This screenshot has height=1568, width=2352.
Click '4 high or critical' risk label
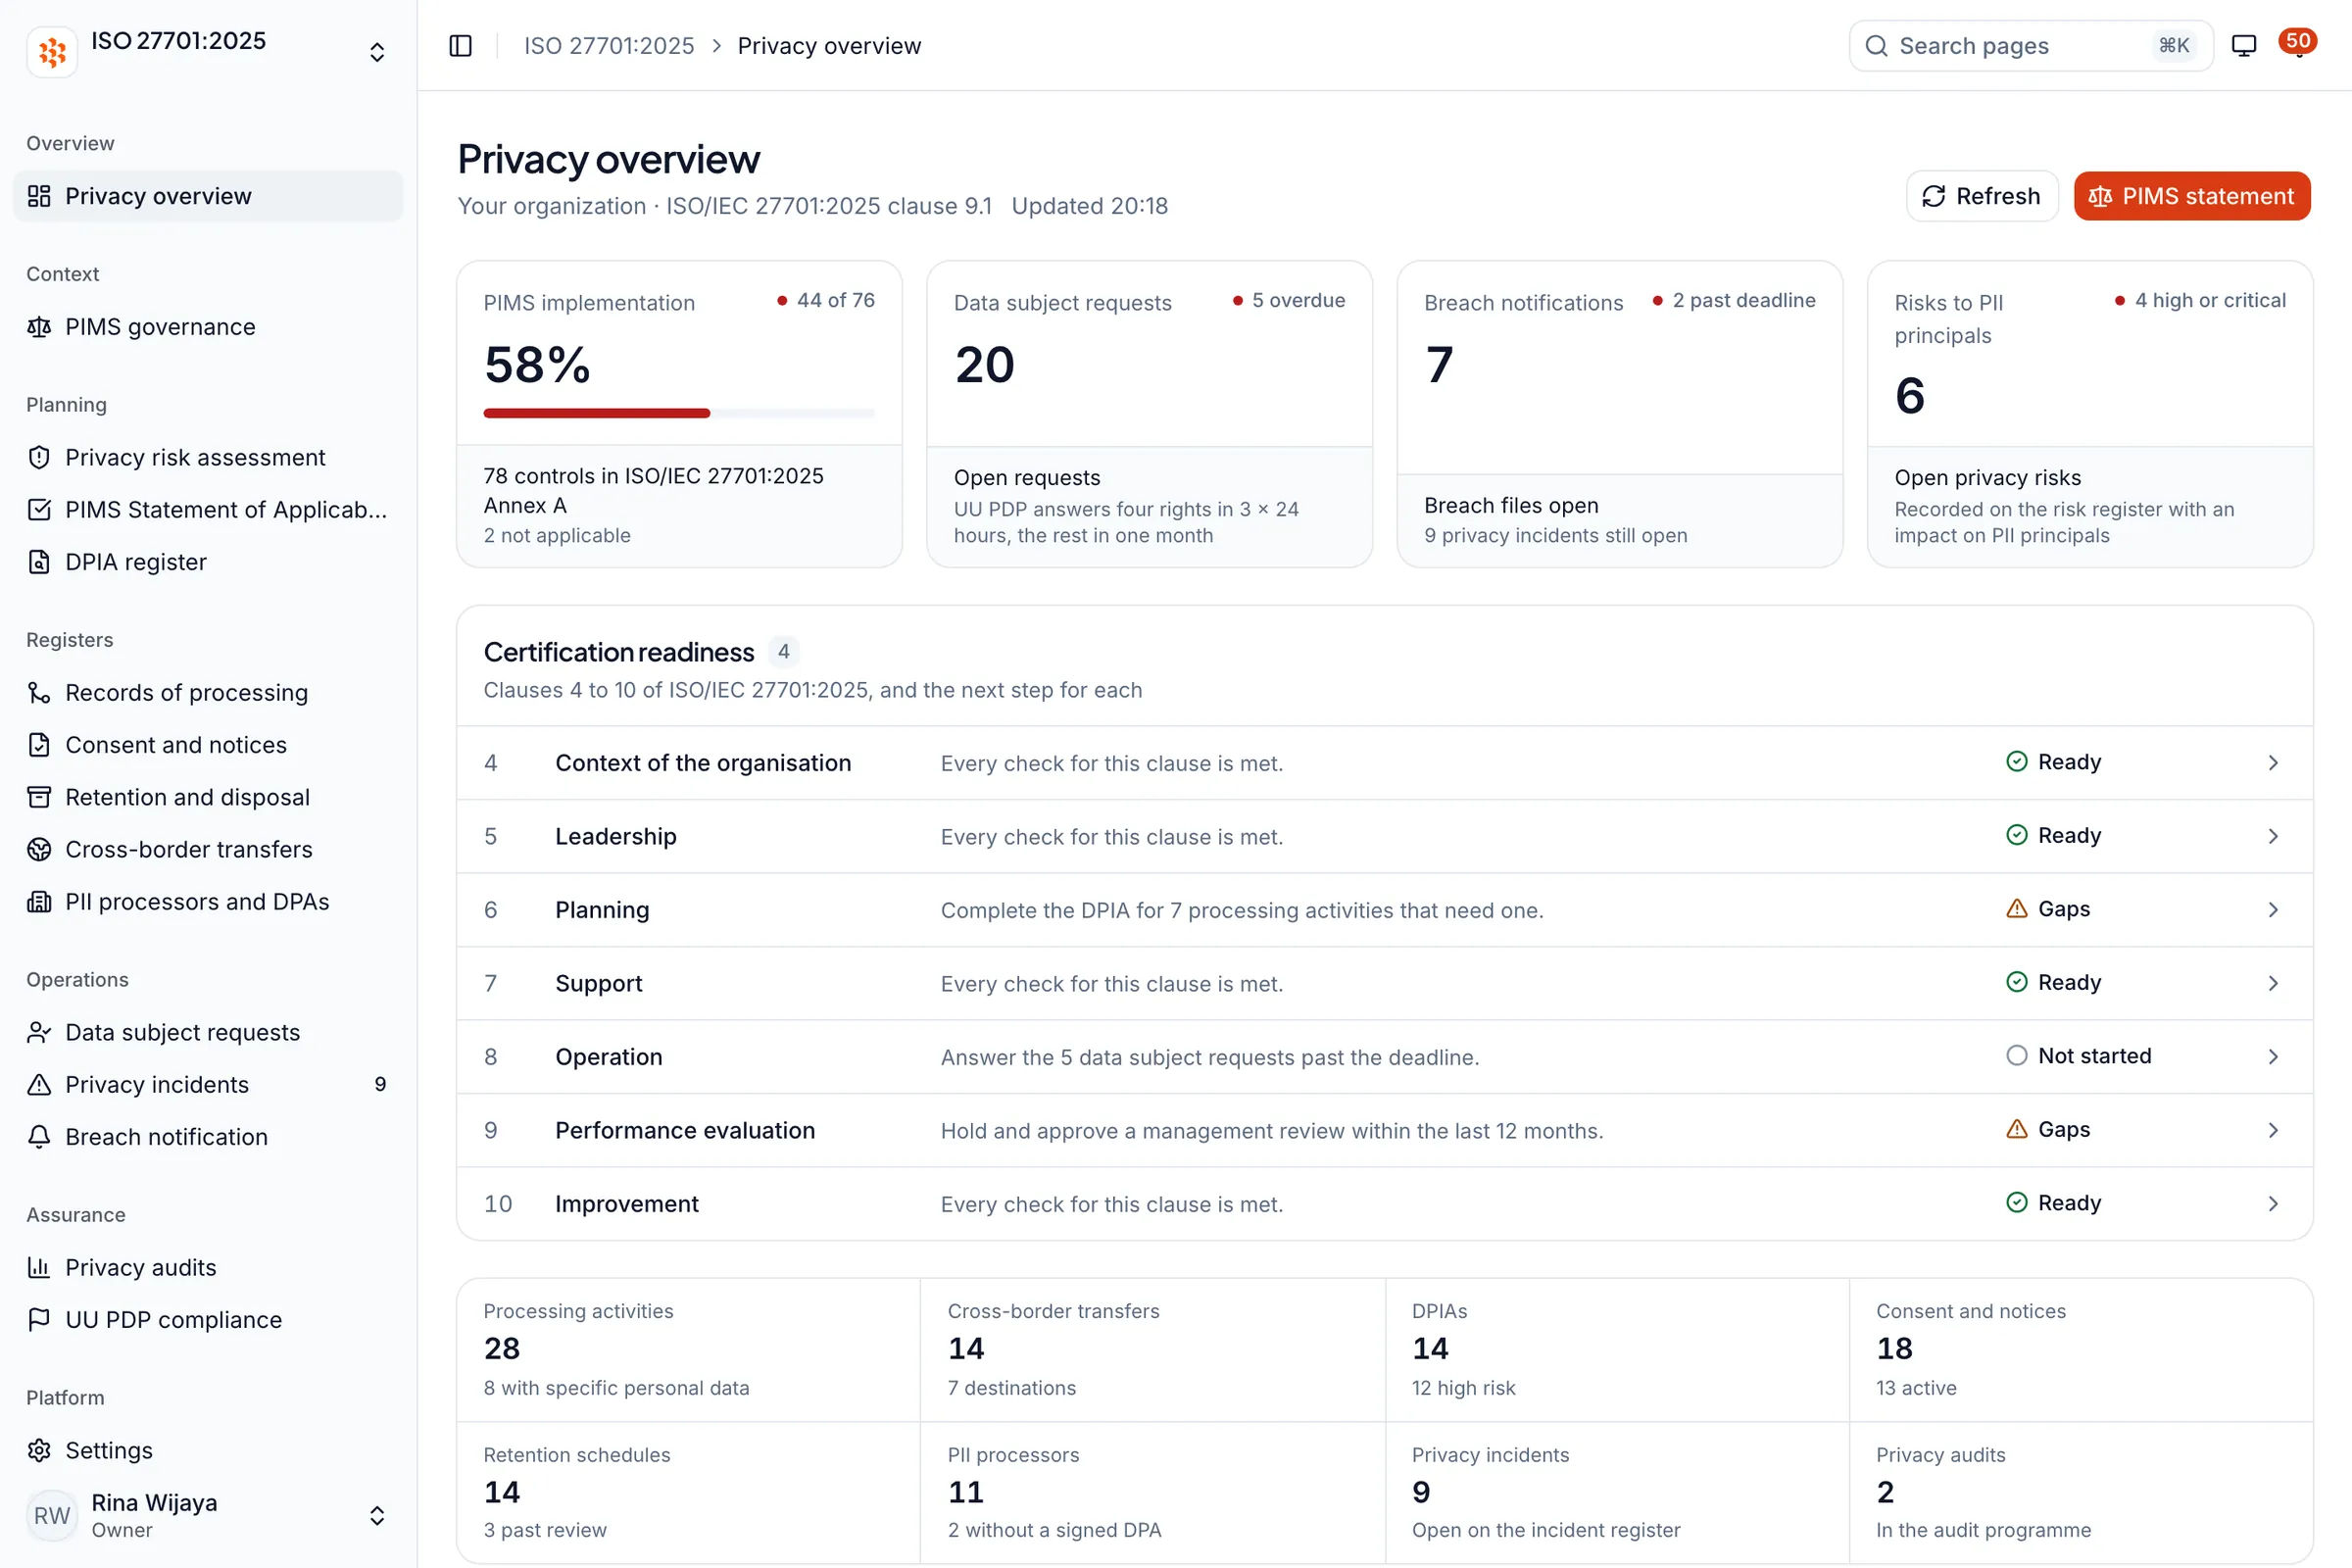(2201, 300)
